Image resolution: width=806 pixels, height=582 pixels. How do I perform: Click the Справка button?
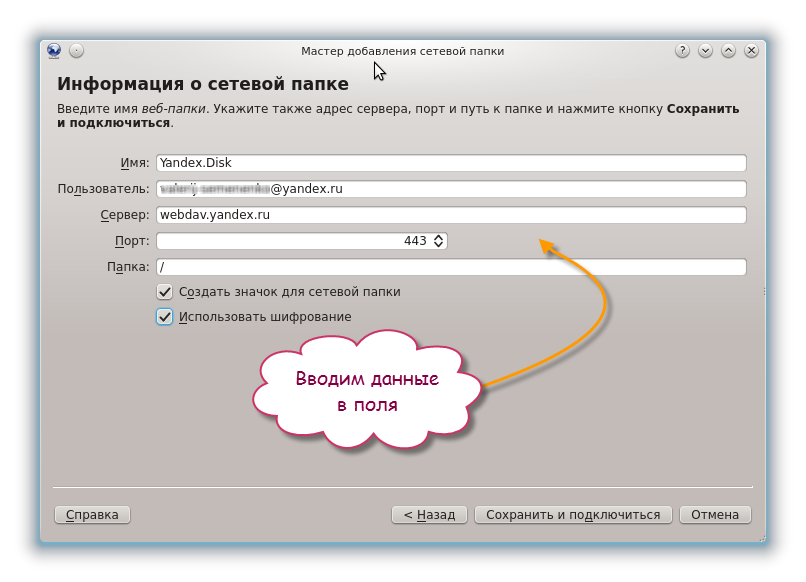point(93,515)
